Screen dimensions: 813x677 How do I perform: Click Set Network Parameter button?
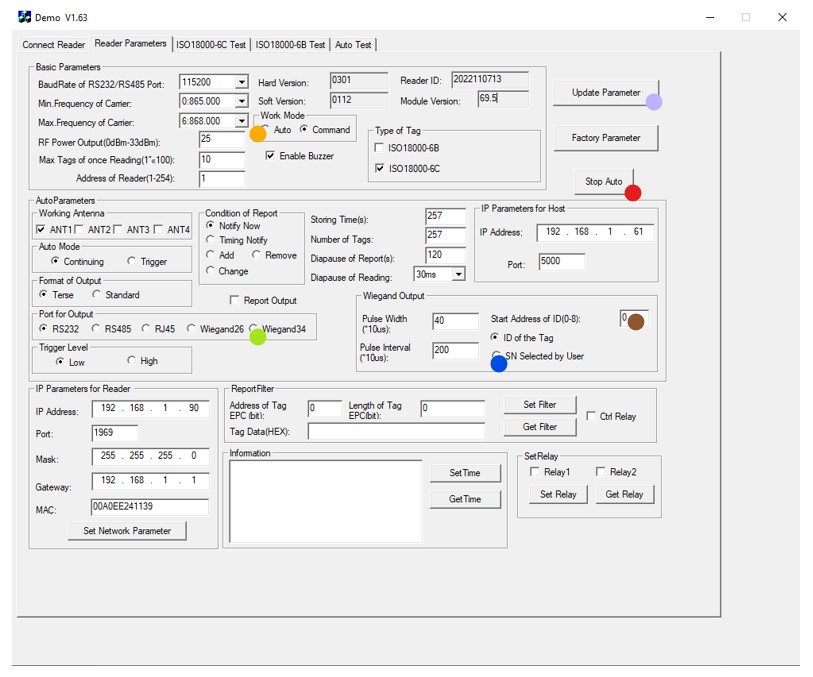click(x=127, y=530)
